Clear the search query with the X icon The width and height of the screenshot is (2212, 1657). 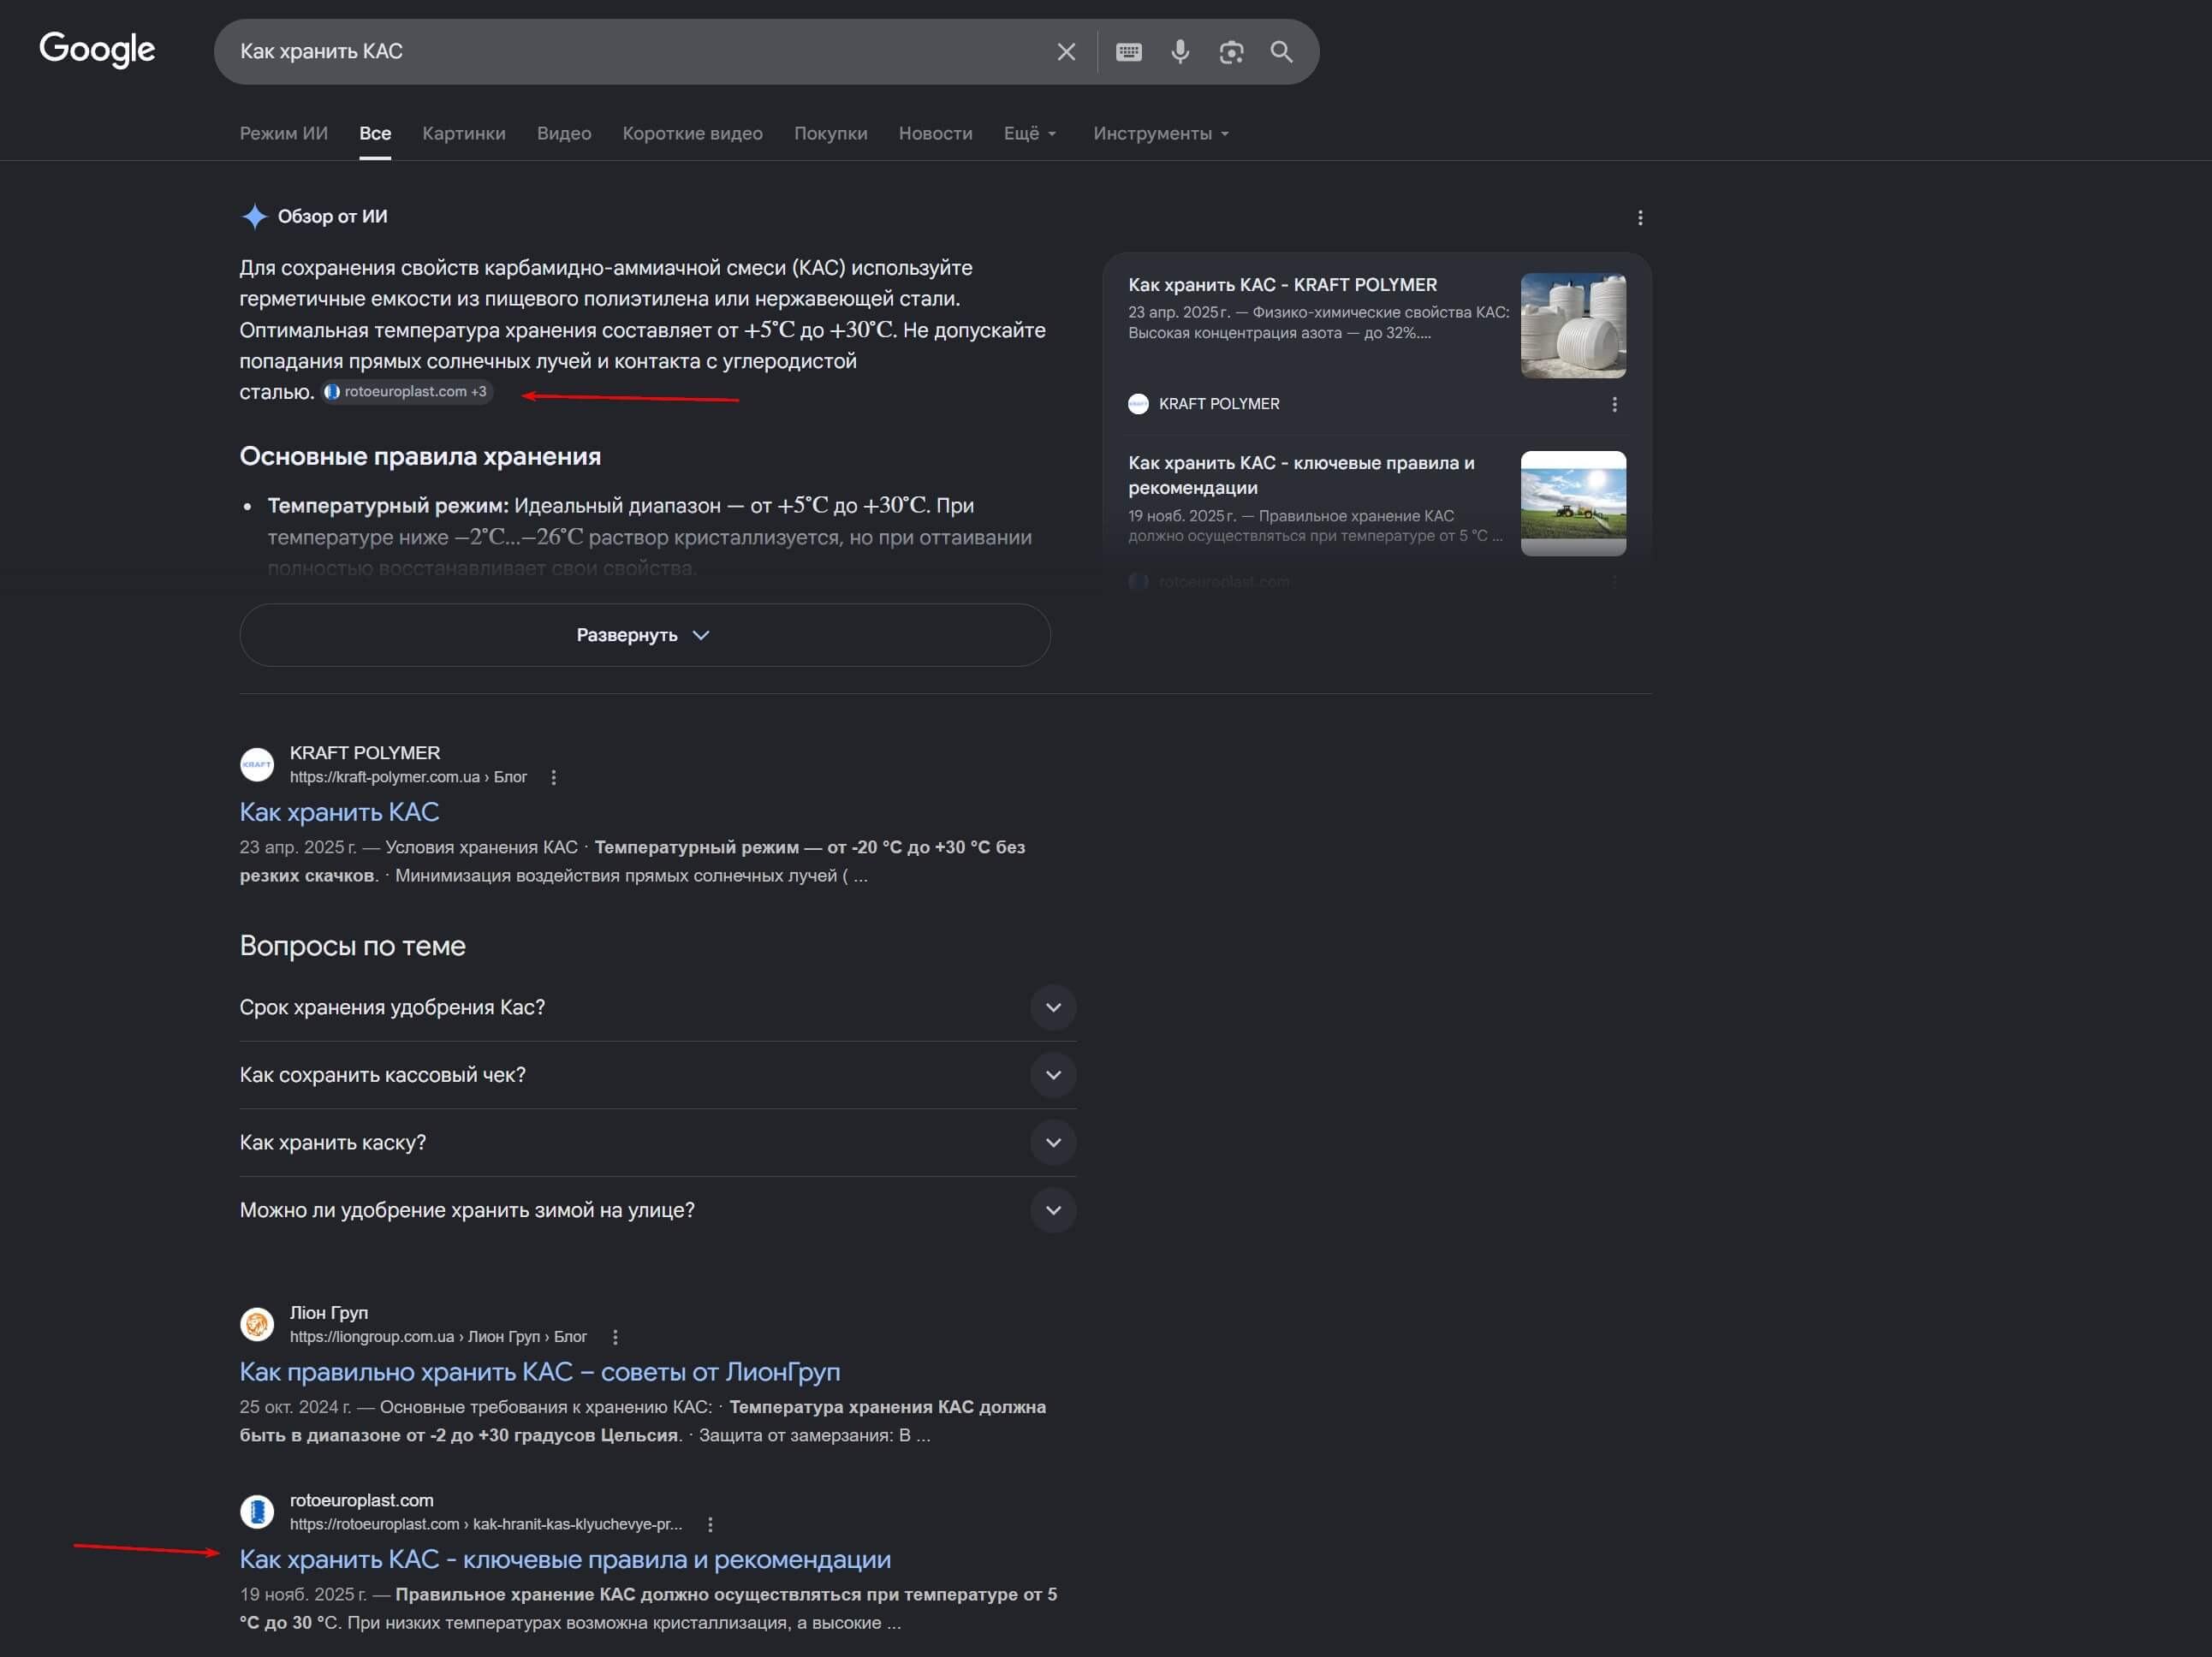tap(1066, 52)
